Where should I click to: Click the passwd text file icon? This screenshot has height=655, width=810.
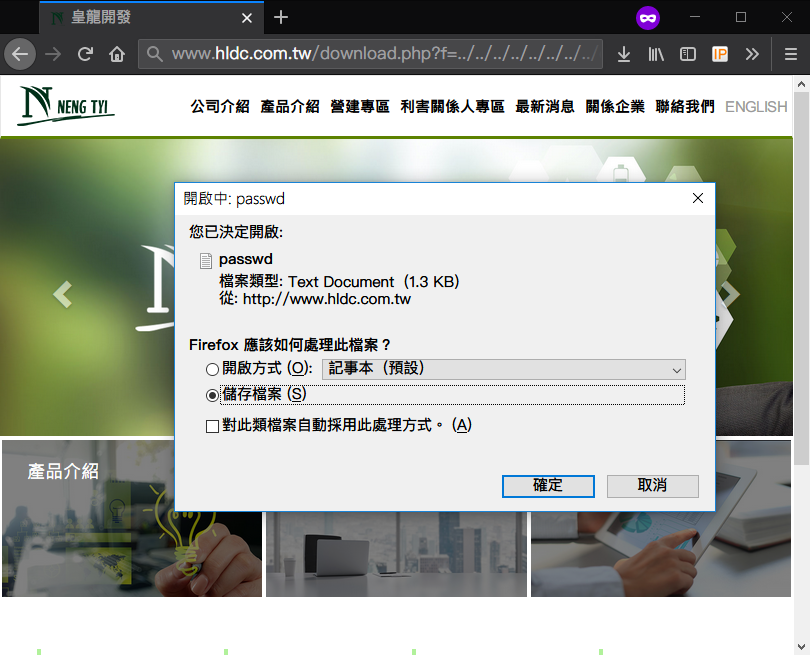206,261
